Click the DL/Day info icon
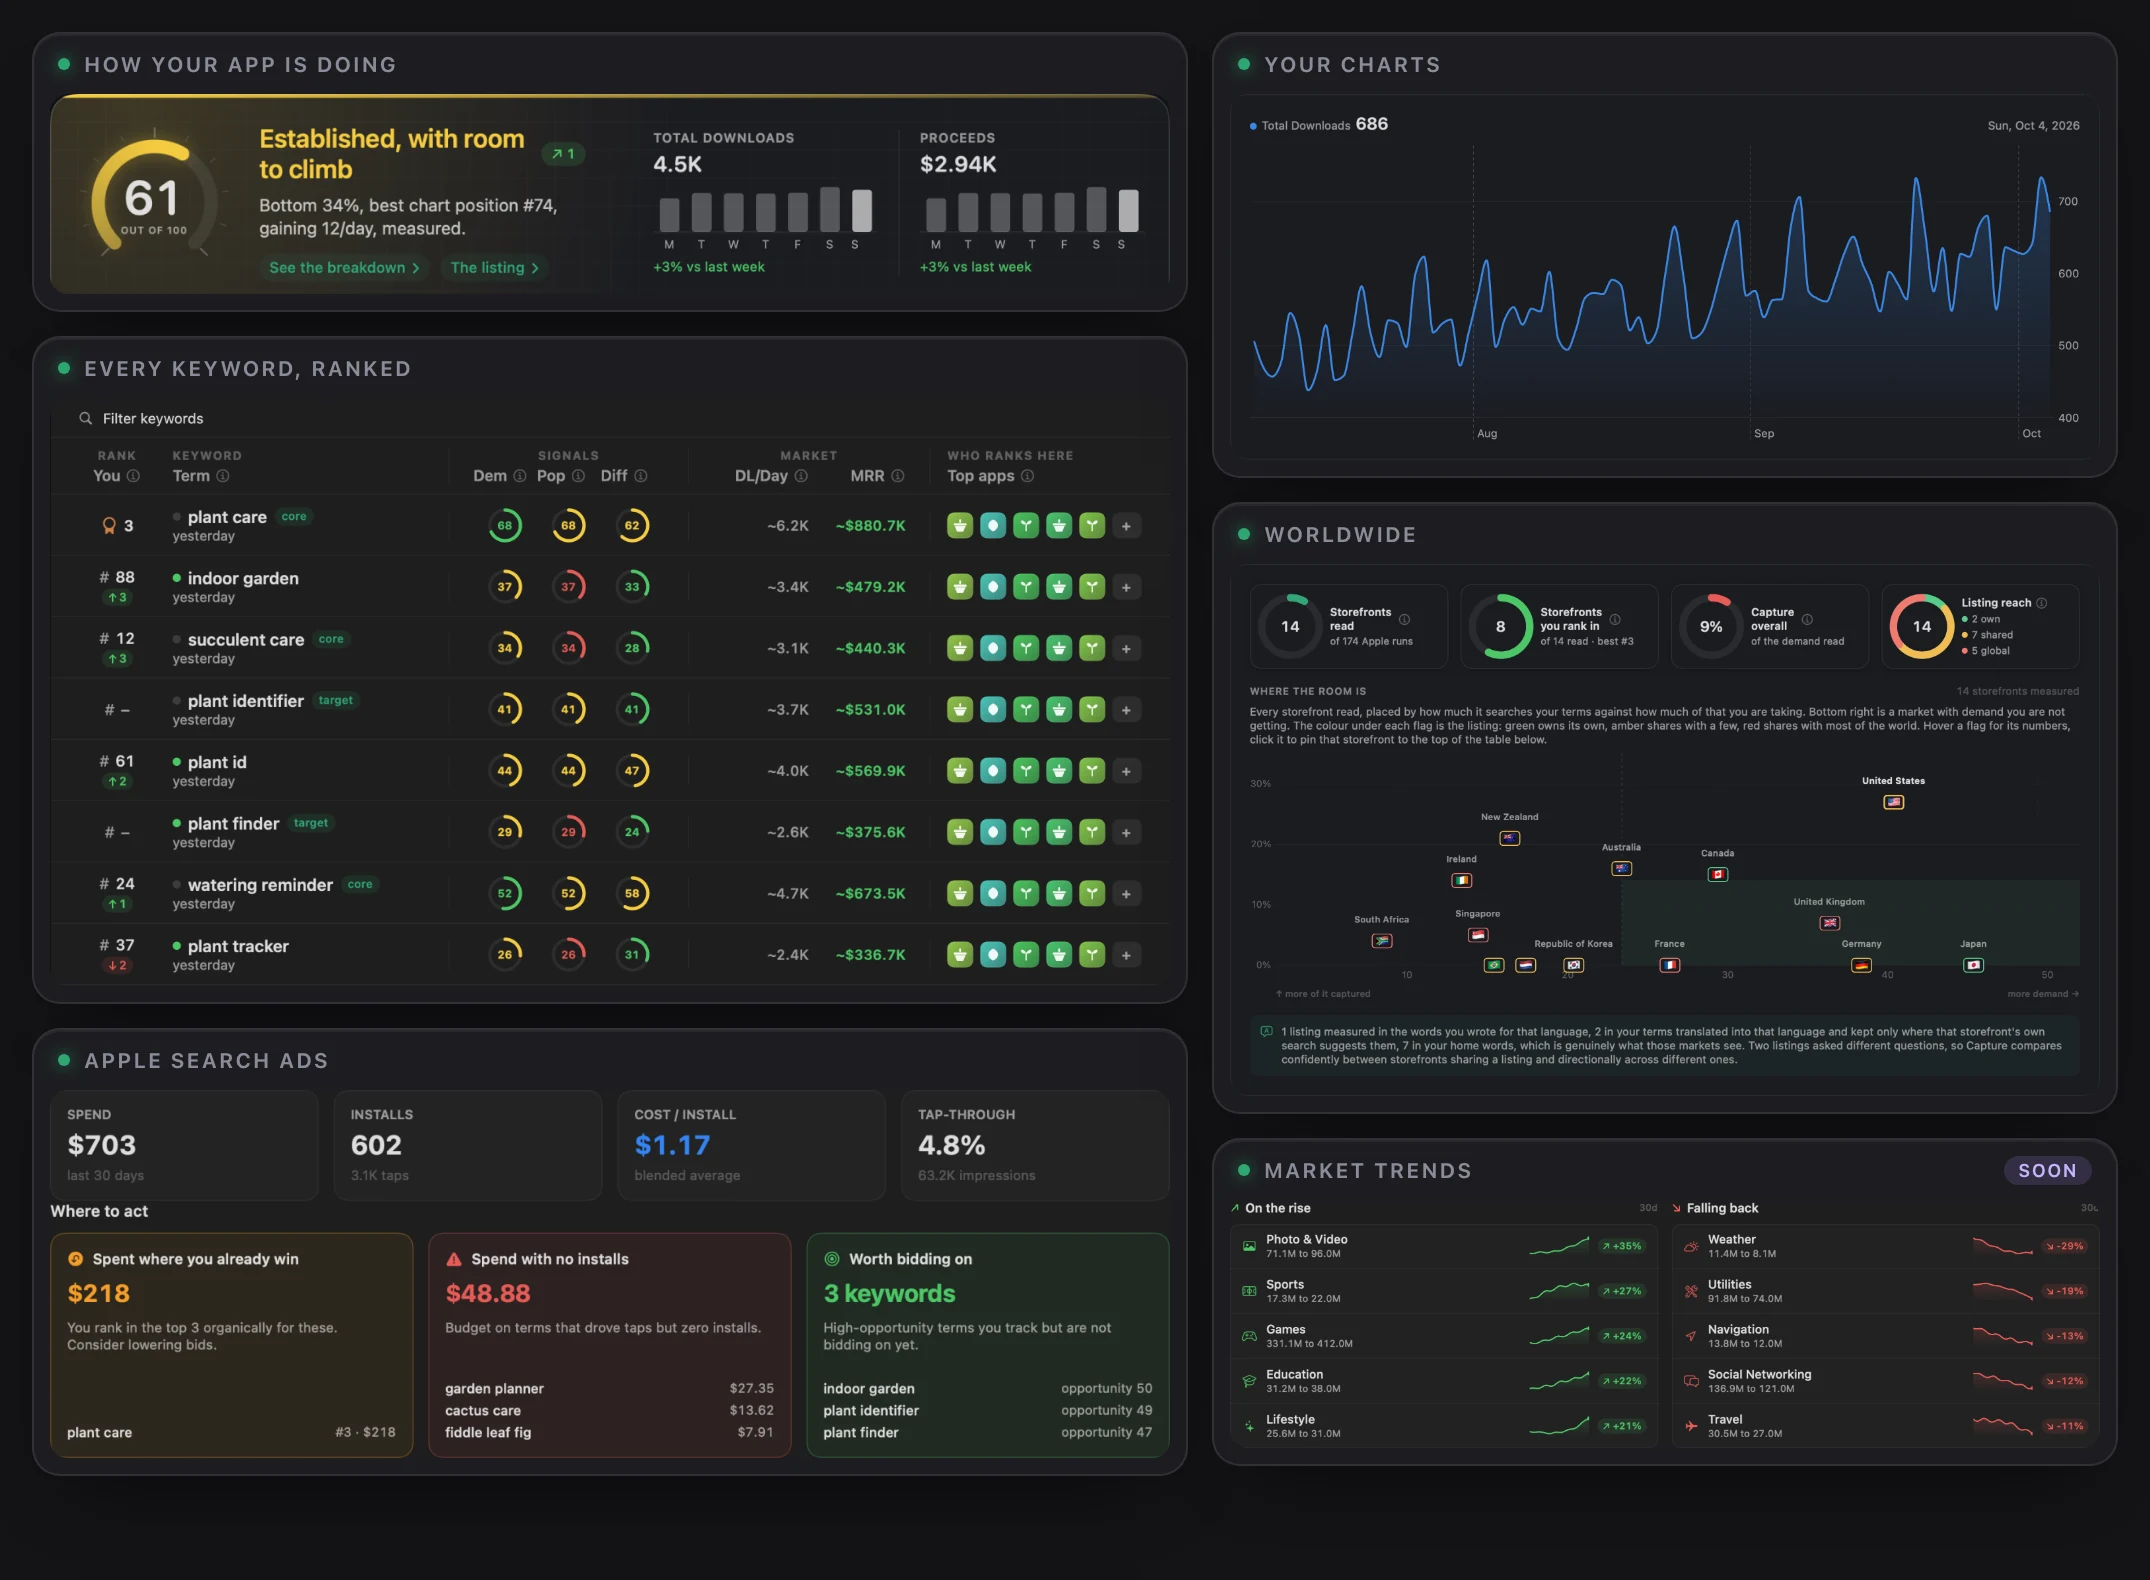 801,476
